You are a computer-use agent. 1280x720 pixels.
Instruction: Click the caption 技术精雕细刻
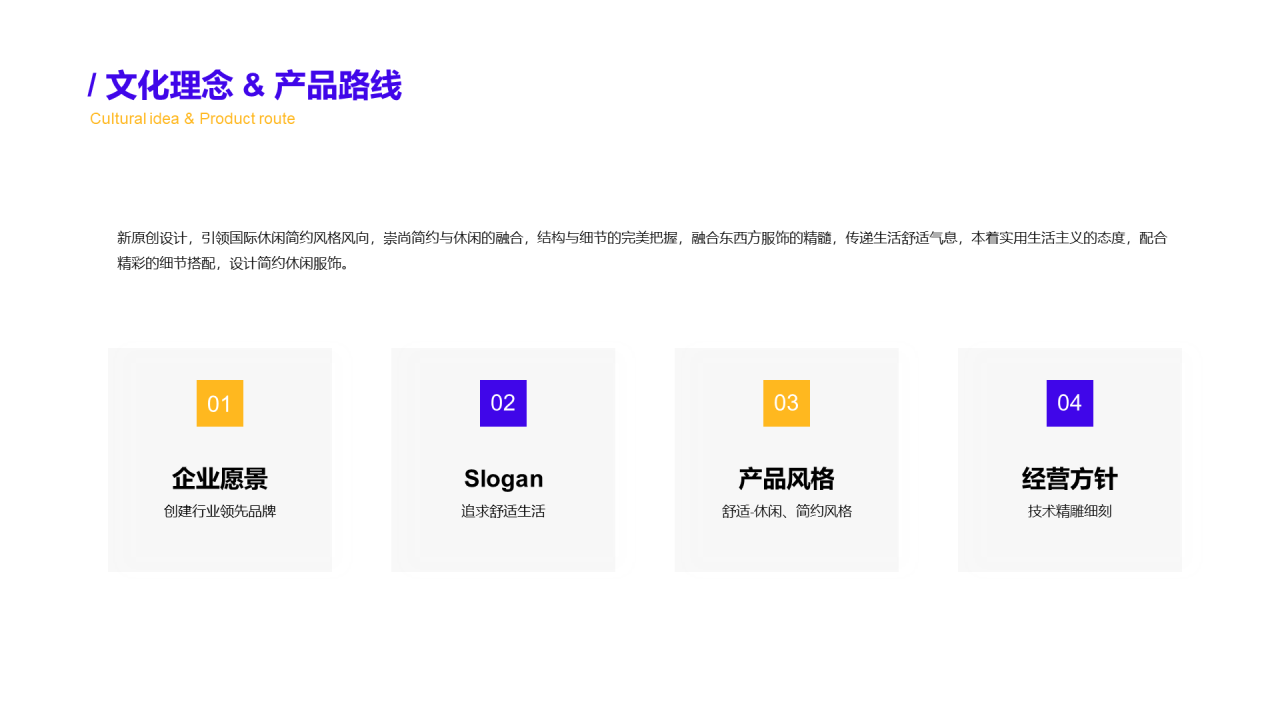(1070, 511)
